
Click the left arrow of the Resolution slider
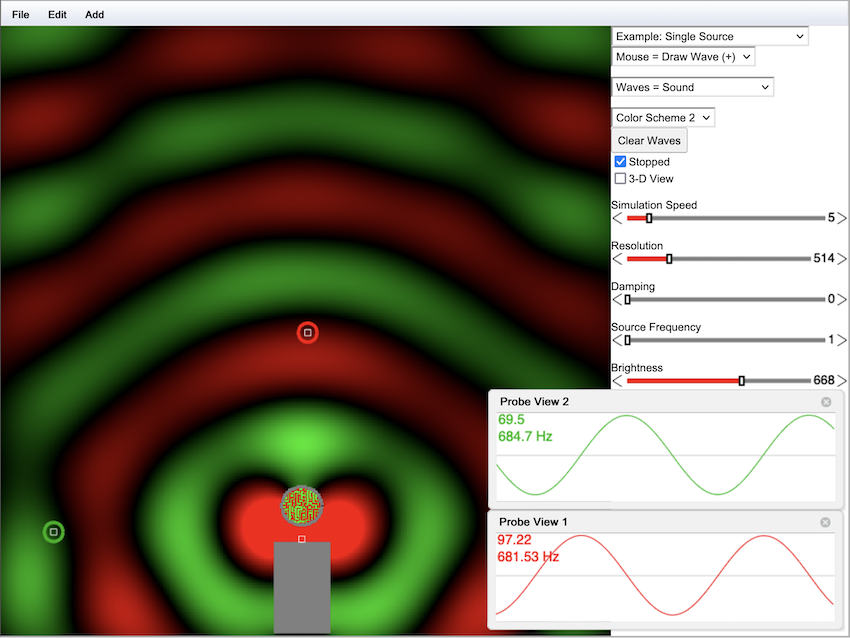tap(617, 259)
